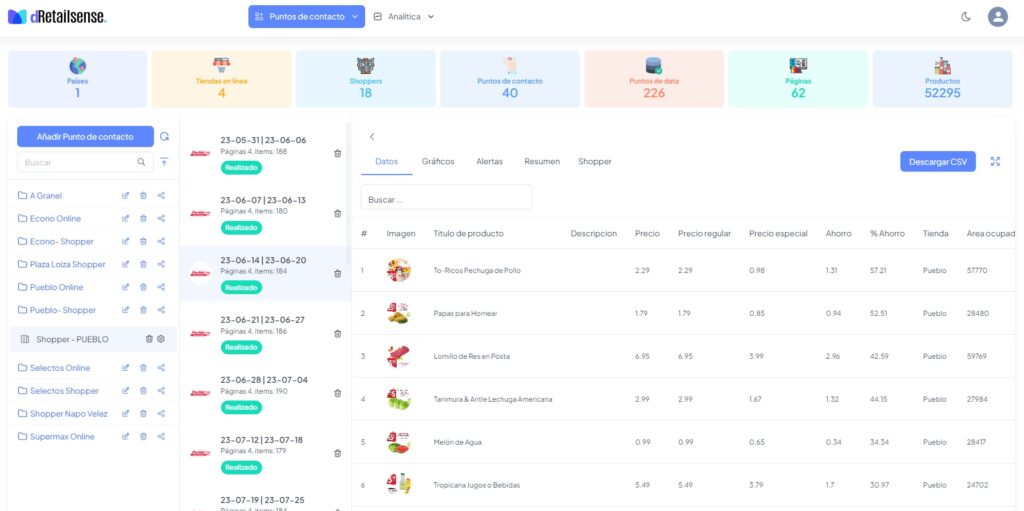Click the Tiendas en línea card
1024x511 pixels.
221,79
